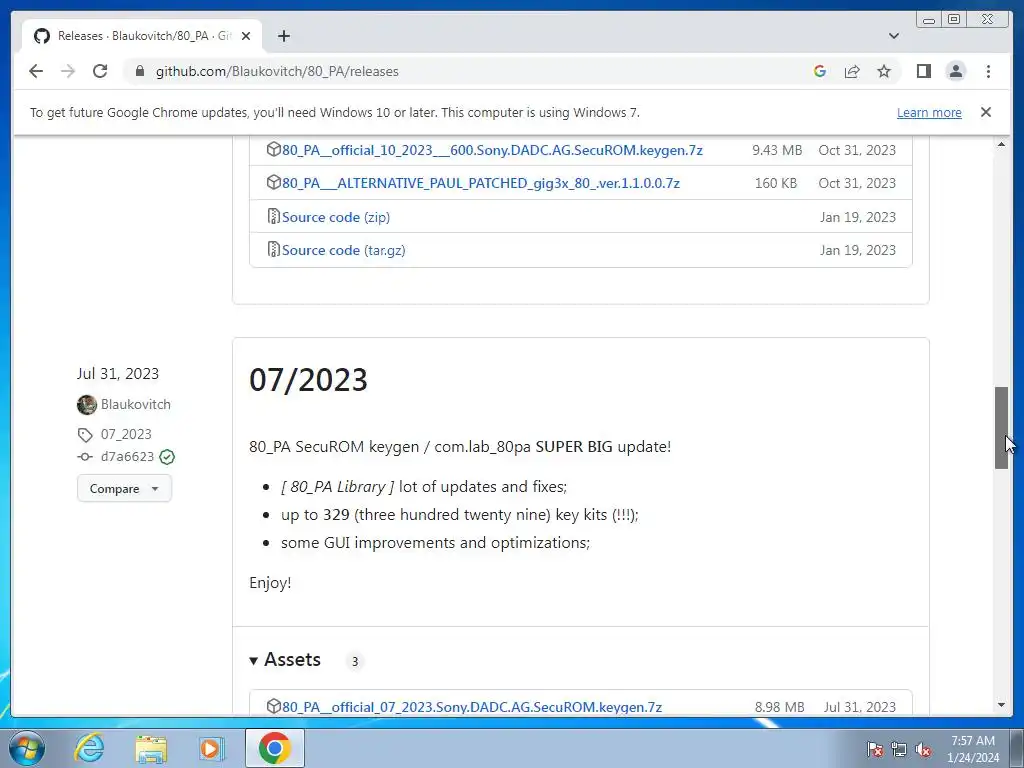The image size is (1024, 768).
Task: Reload the GitHub releases page
Action: (100, 71)
